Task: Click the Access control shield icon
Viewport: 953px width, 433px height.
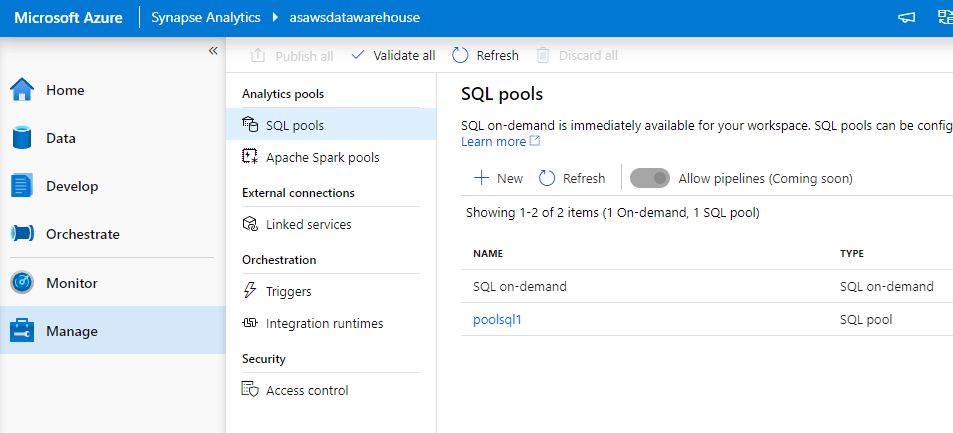Action: (x=250, y=389)
